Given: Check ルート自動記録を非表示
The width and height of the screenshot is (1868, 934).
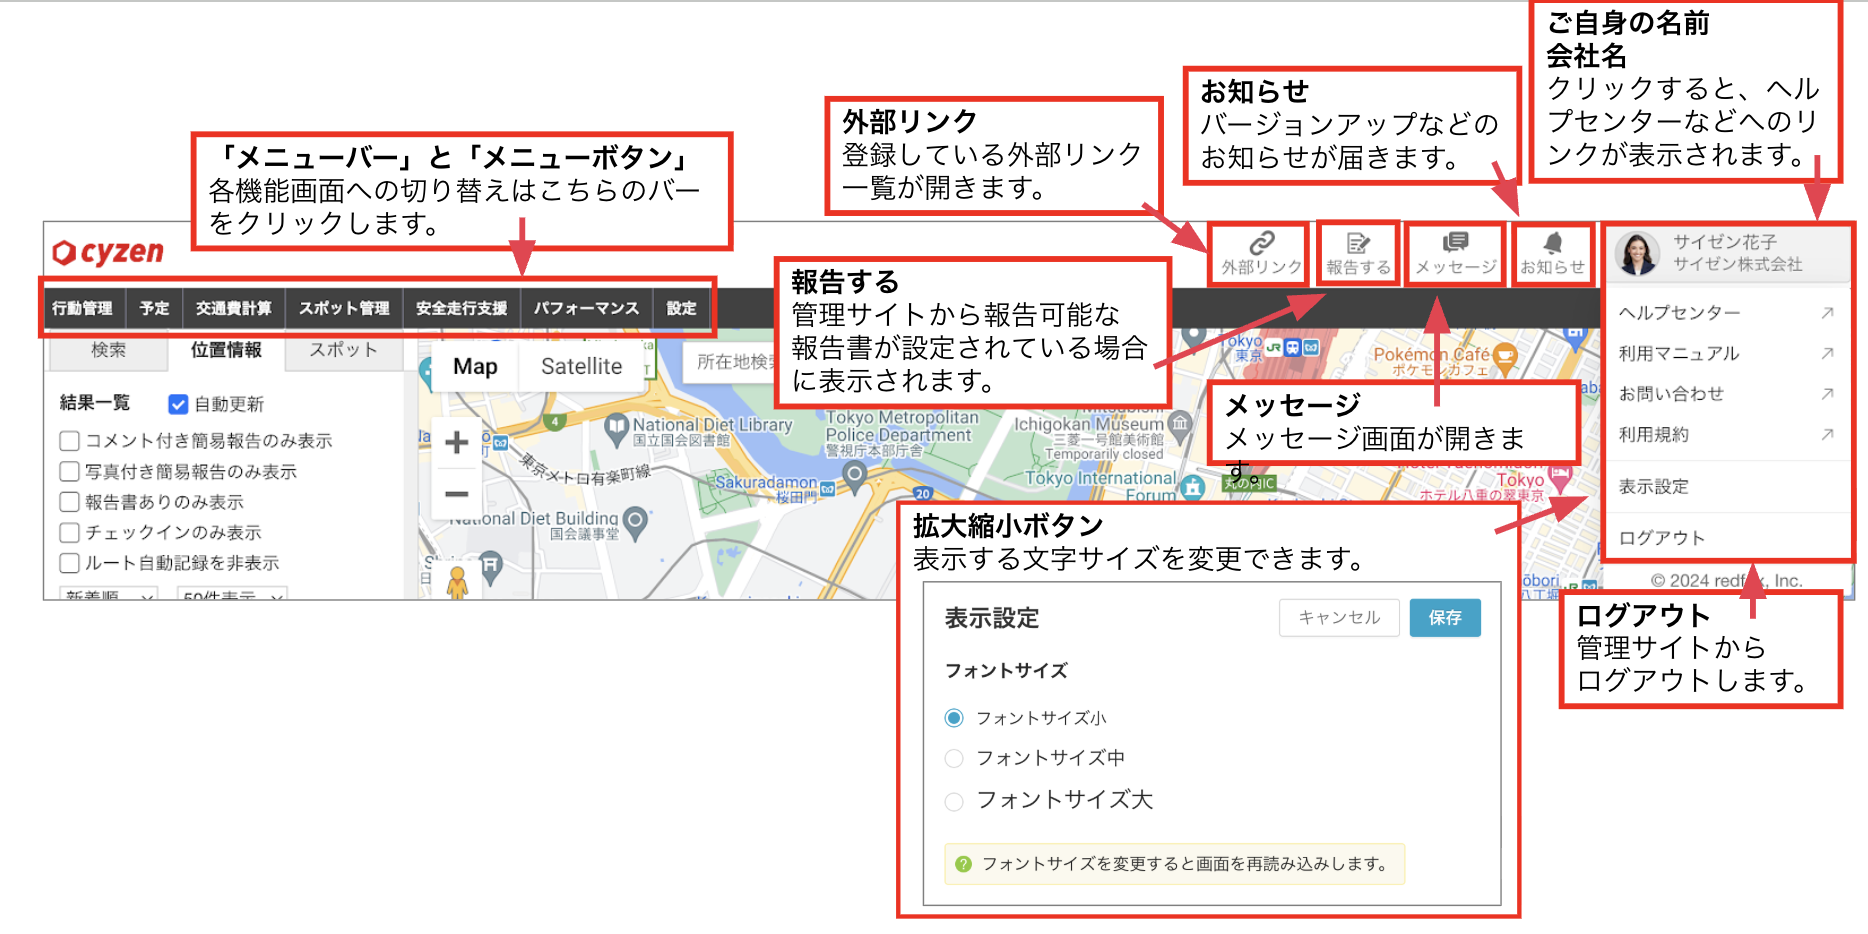Looking at the screenshot, I should (70, 563).
